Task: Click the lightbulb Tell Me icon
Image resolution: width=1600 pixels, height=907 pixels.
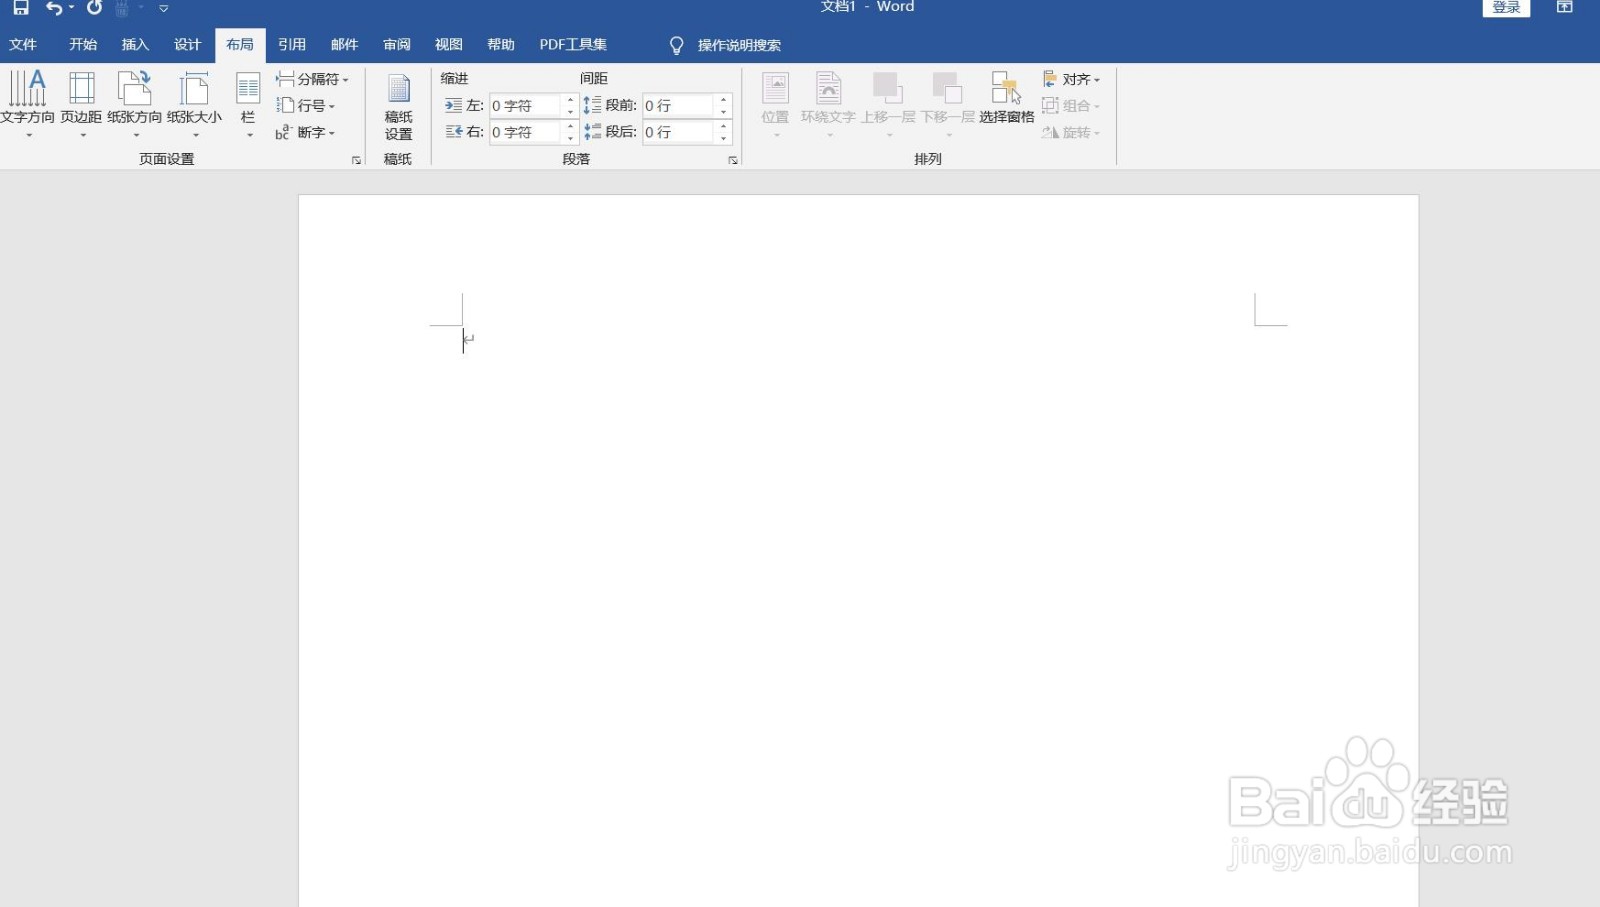Action: pos(676,46)
